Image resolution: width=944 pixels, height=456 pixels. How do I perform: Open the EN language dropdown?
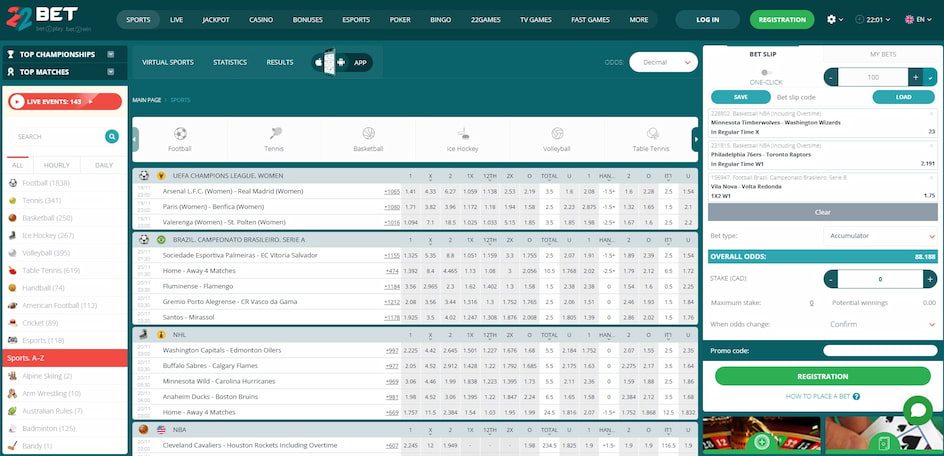(x=918, y=19)
